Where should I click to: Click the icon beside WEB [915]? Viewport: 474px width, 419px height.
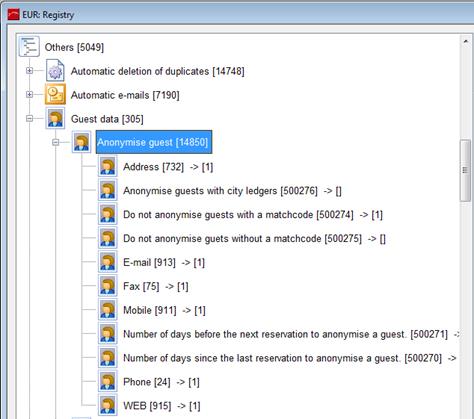108,406
